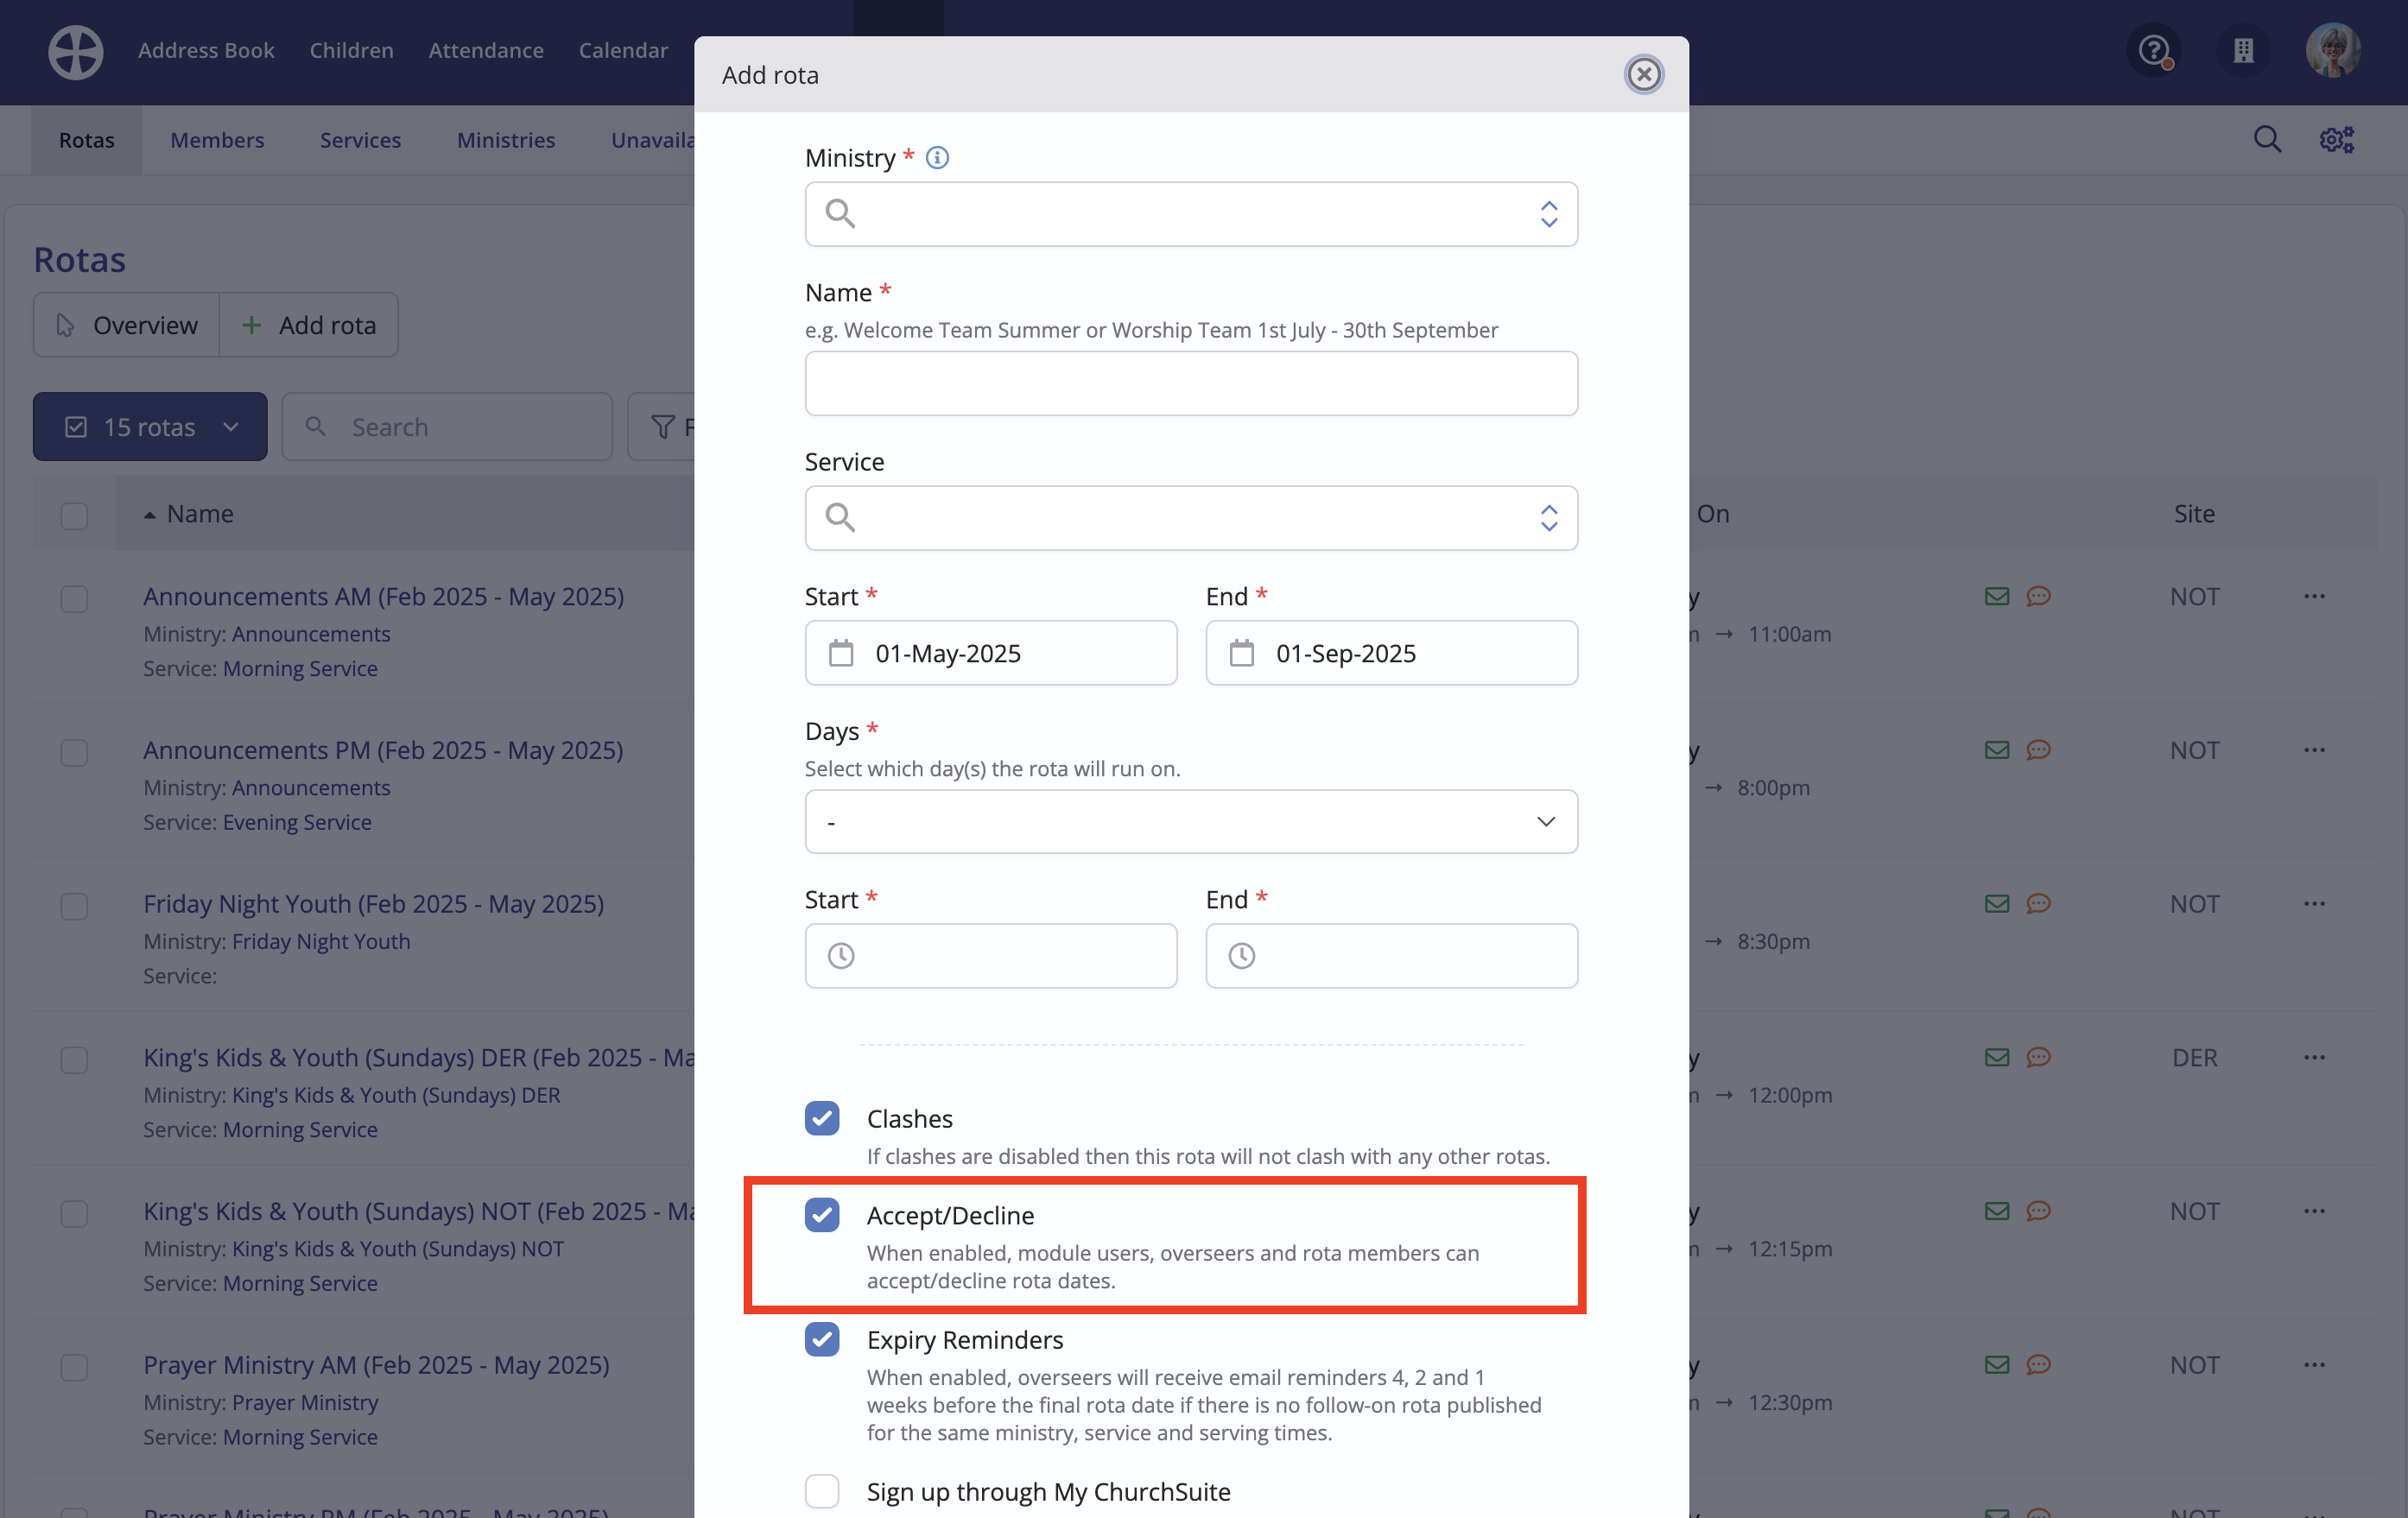Open Announcements AM (Feb 2025 - May 2025) rota
Screen dimensions: 2408x1518
[384, 597]
